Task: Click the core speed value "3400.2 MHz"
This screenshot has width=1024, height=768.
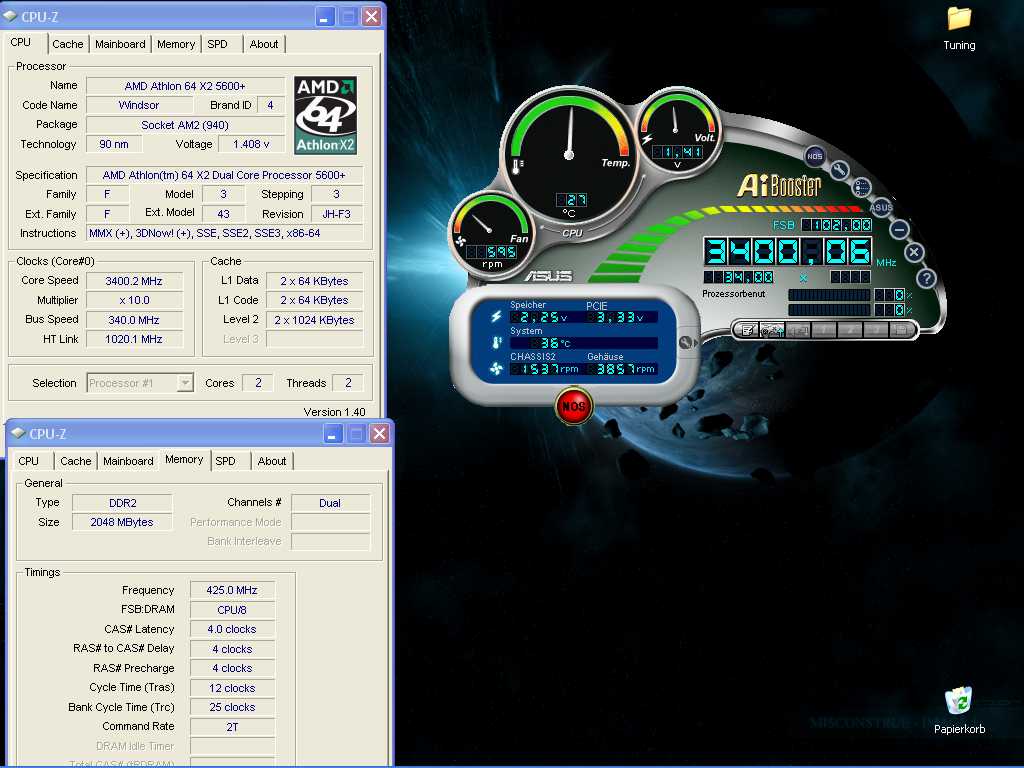Action: click(x=134, y=281)
